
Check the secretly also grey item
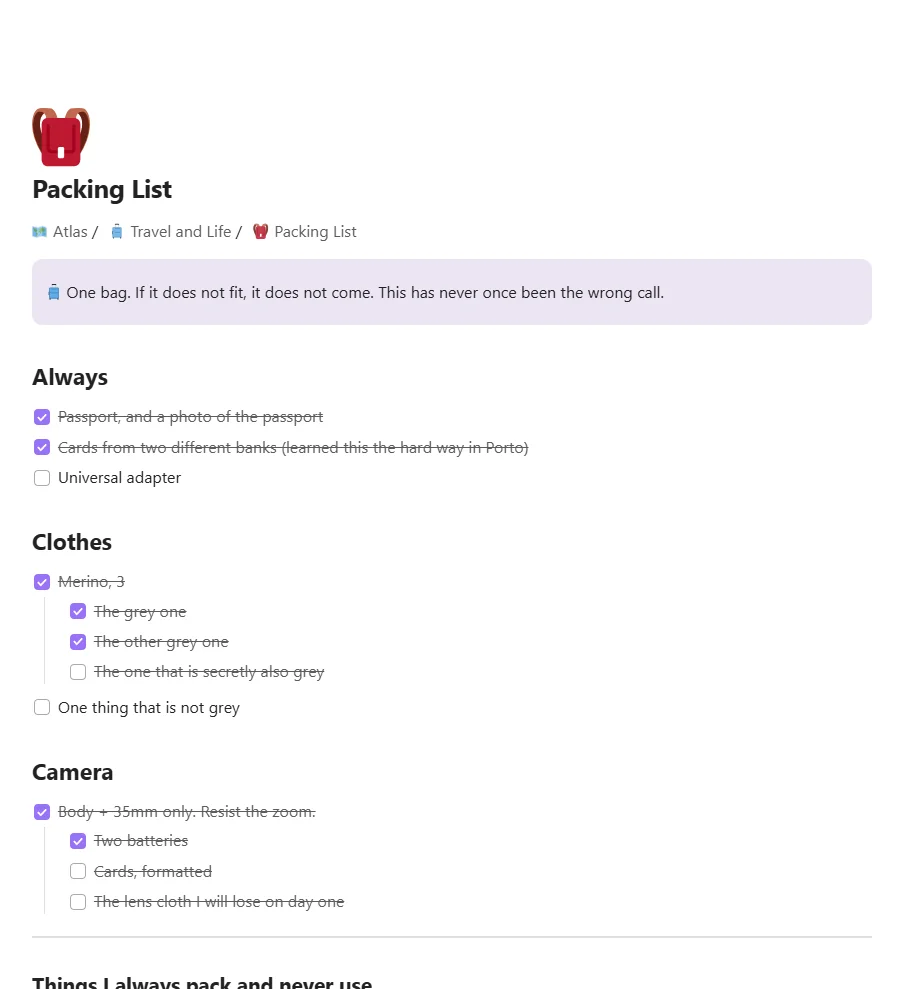click(78, 672)
